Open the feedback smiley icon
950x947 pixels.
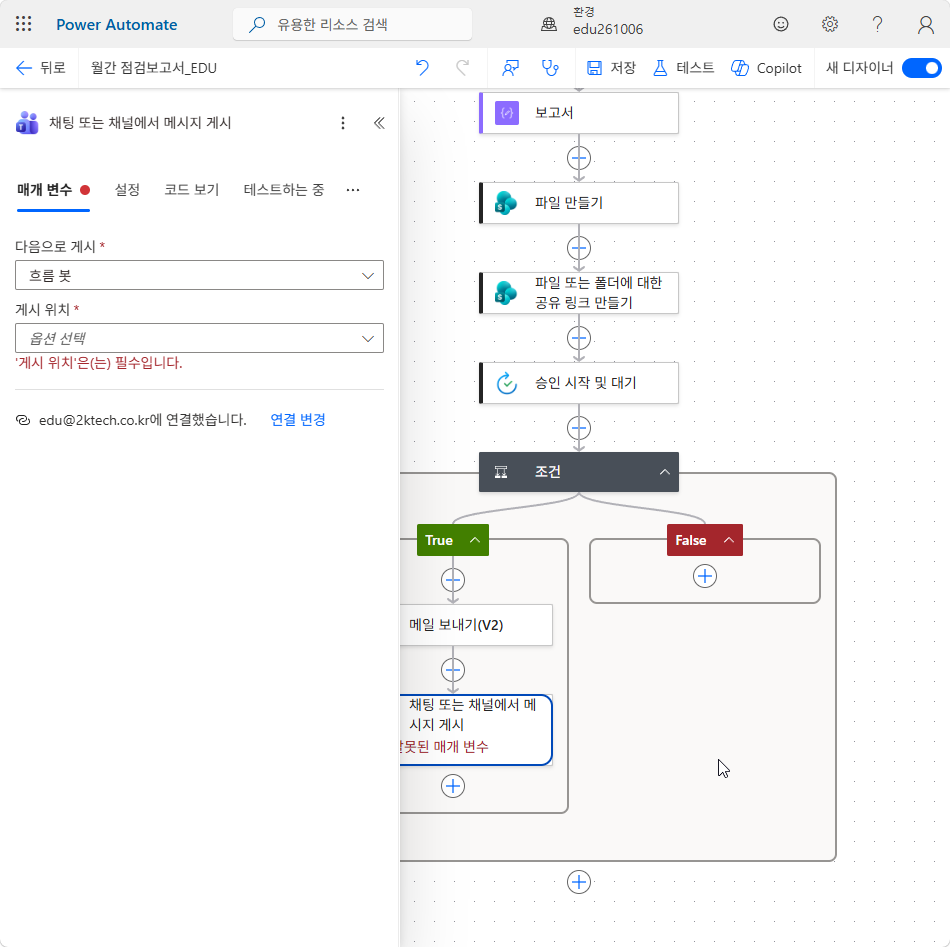781,24
